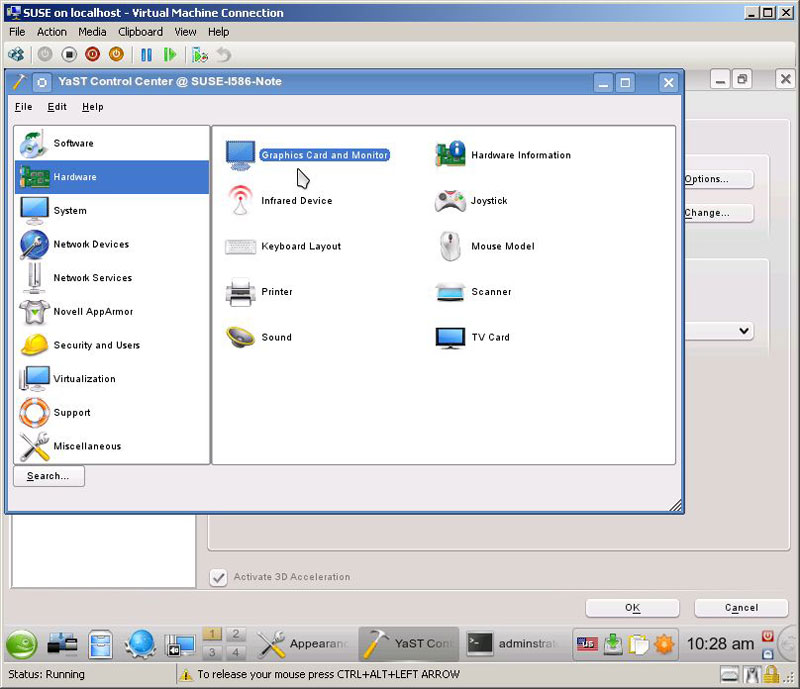Click Options... button in background window
The width and height of the screenshot is (800, 689).
coord(718,179)
